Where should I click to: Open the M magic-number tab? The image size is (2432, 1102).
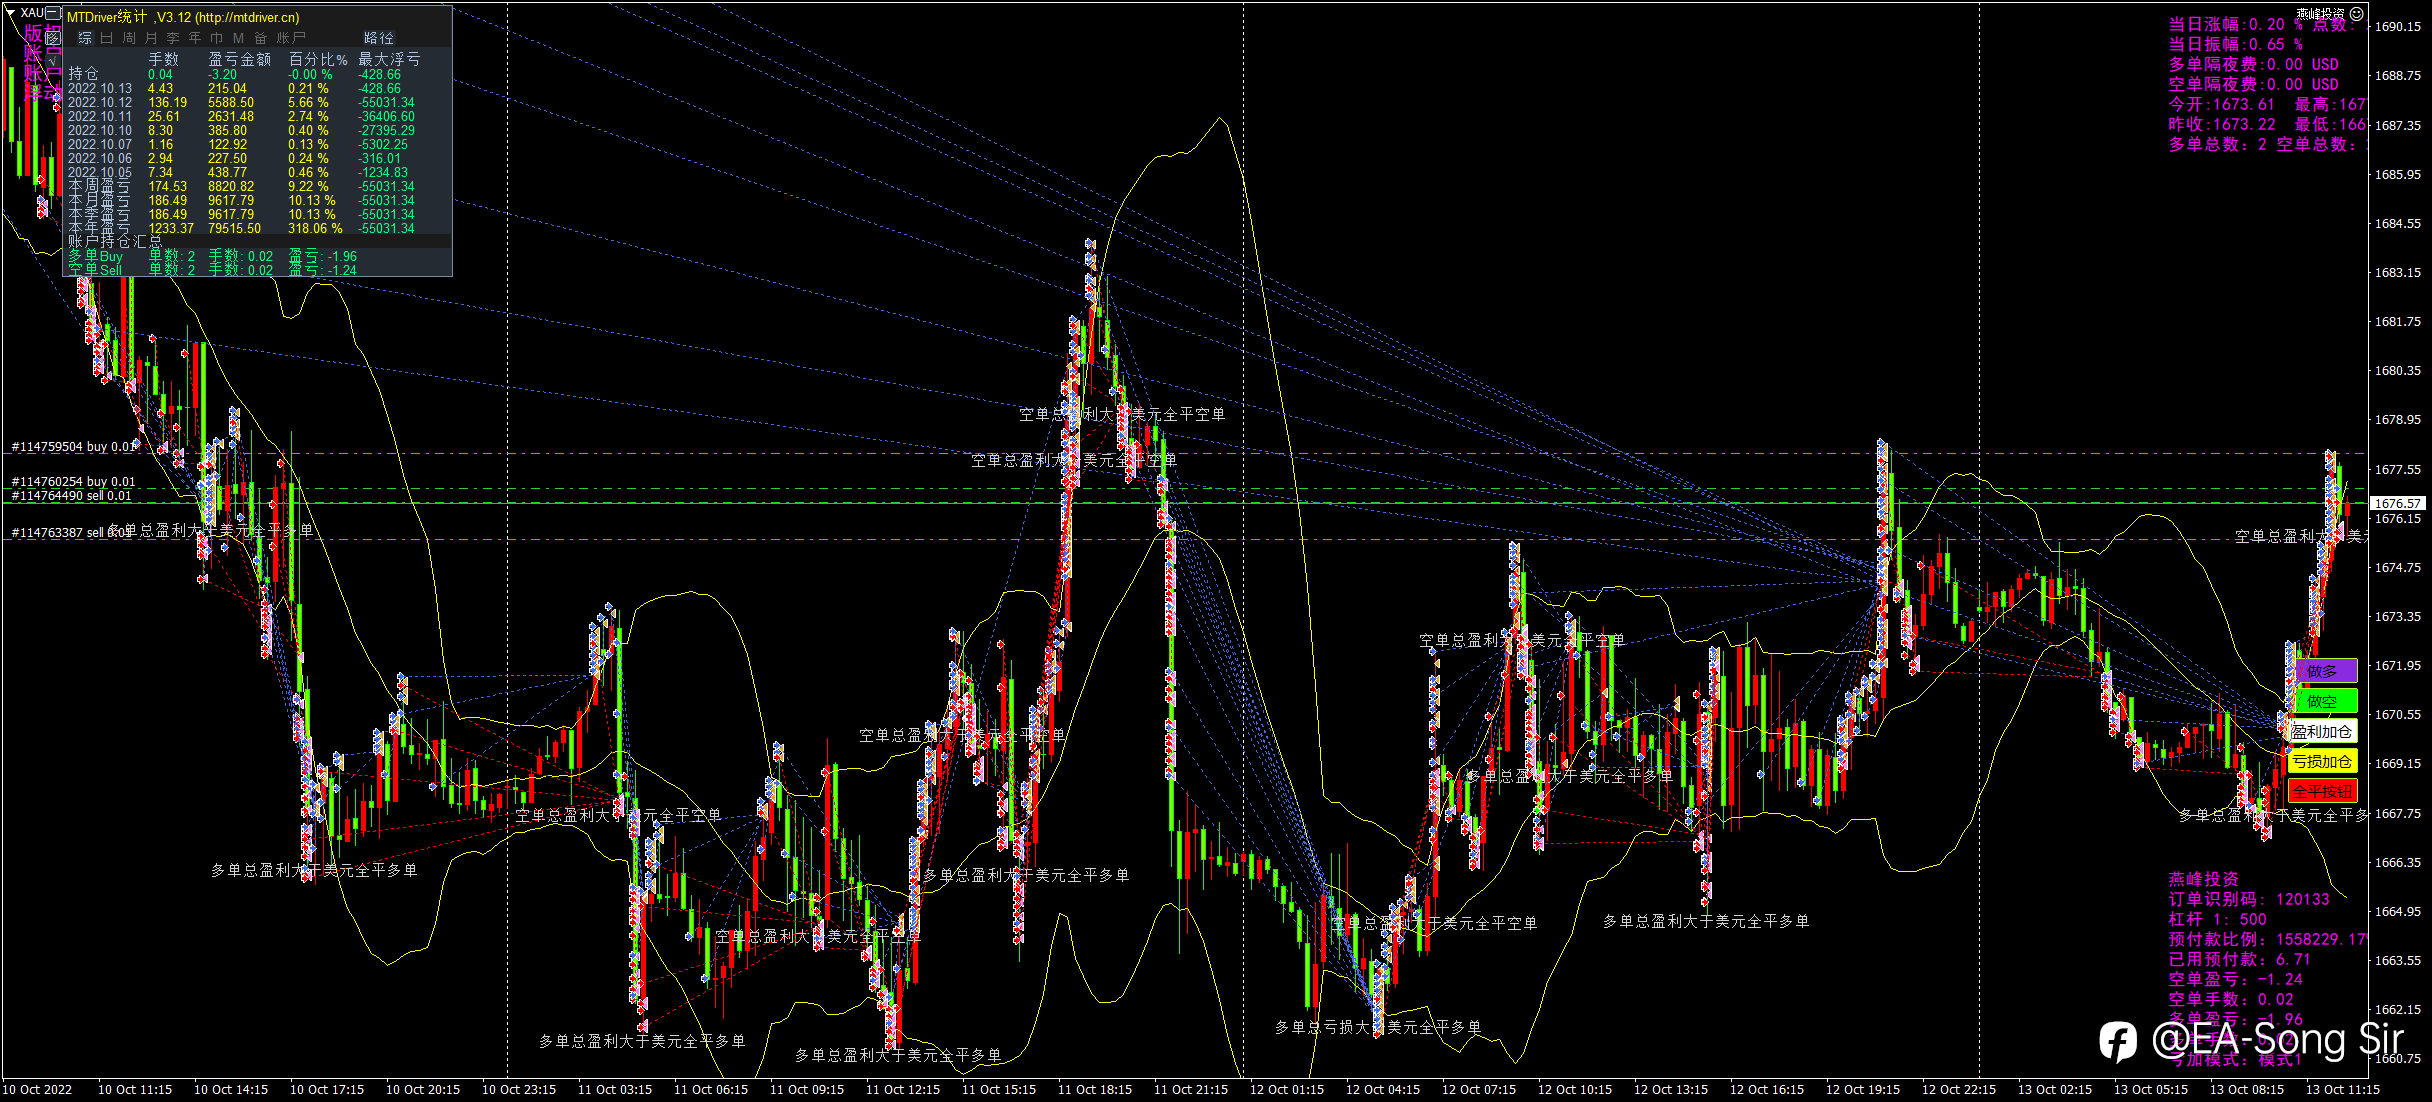pos(238,38)
